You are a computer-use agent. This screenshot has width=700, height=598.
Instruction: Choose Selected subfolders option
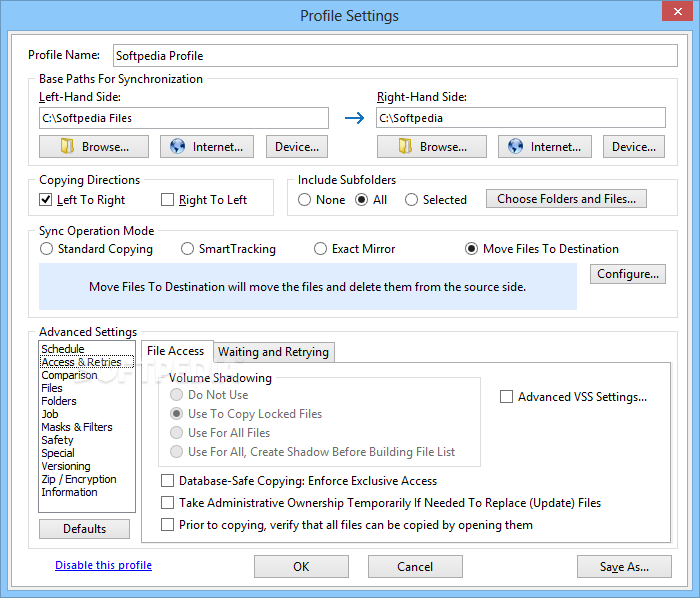point(411,199)
